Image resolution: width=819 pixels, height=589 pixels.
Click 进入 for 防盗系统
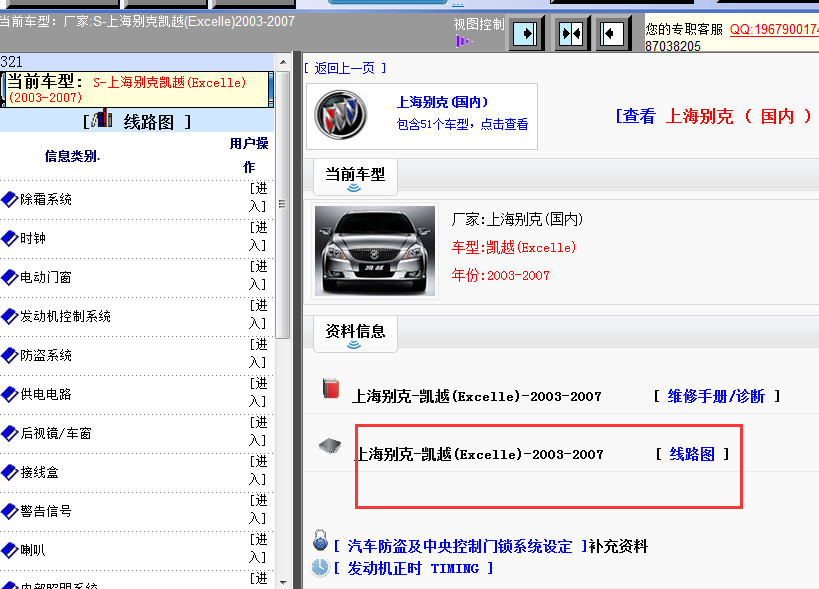coord(258,354)
